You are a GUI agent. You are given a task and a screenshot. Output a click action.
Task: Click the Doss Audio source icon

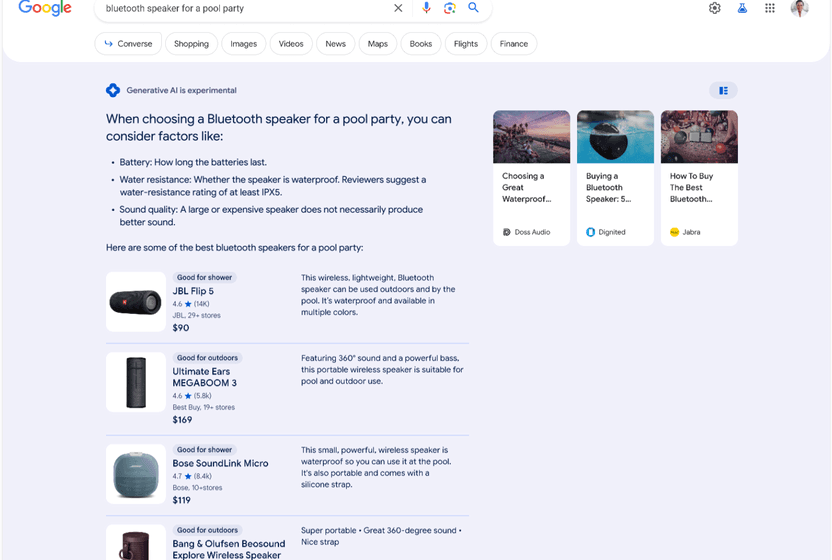click(507, 232)
